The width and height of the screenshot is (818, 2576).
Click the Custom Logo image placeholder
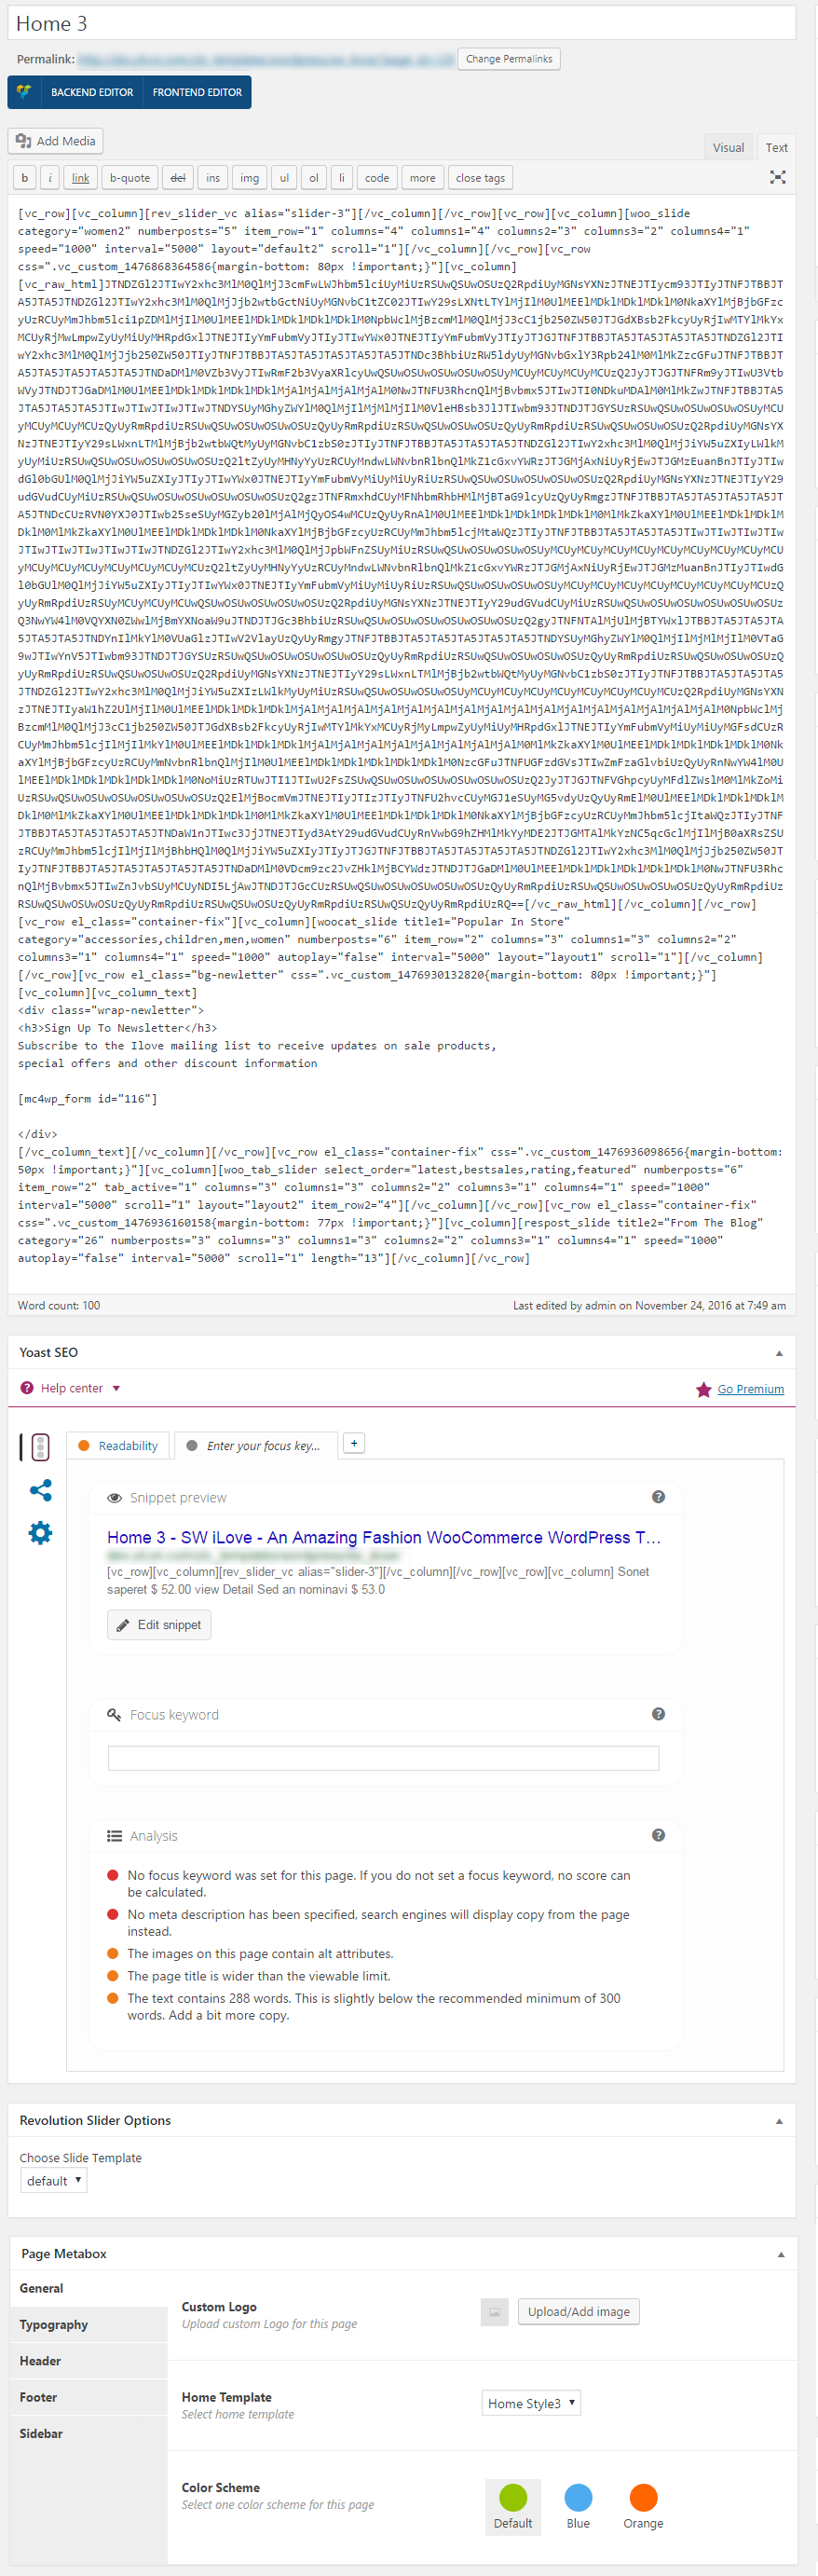click(494, 2311)
